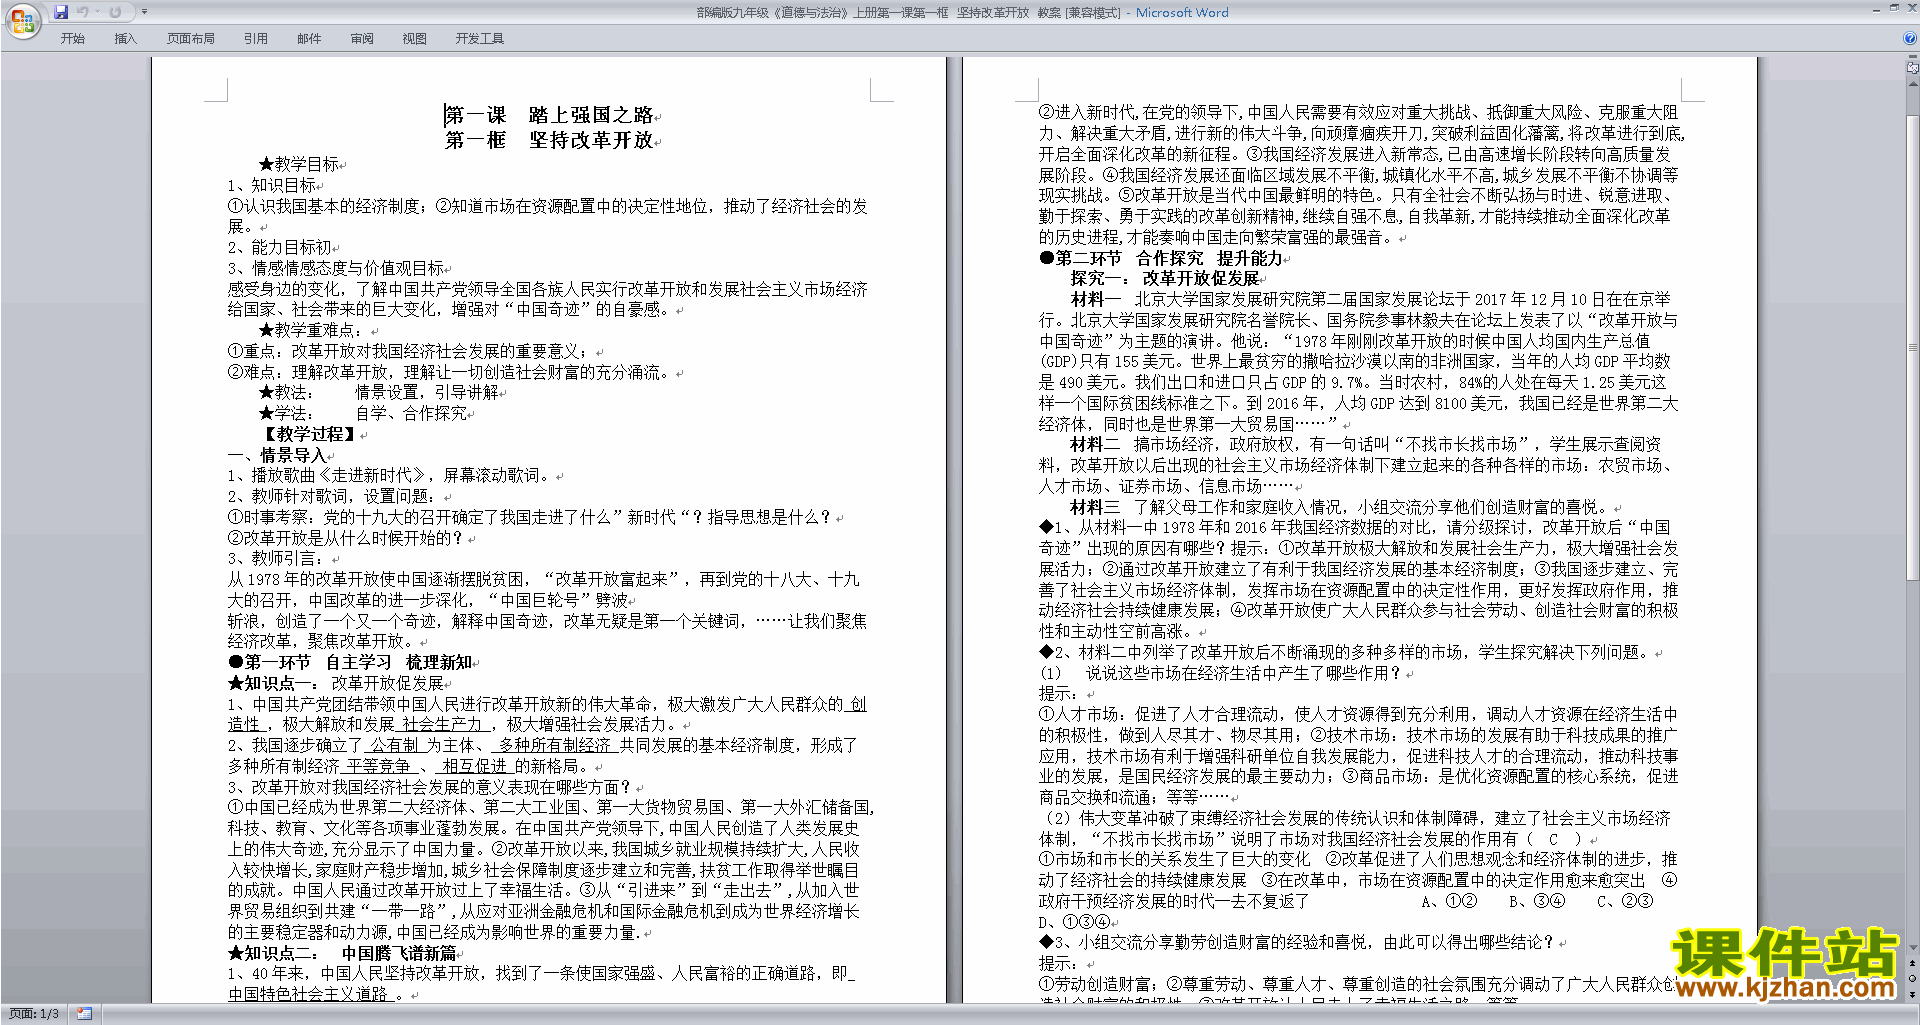1920x1025 pixels.
Task: Click the vertical scrollbar up arrow
Action: pyautogui.click(x=1913, y=84)
